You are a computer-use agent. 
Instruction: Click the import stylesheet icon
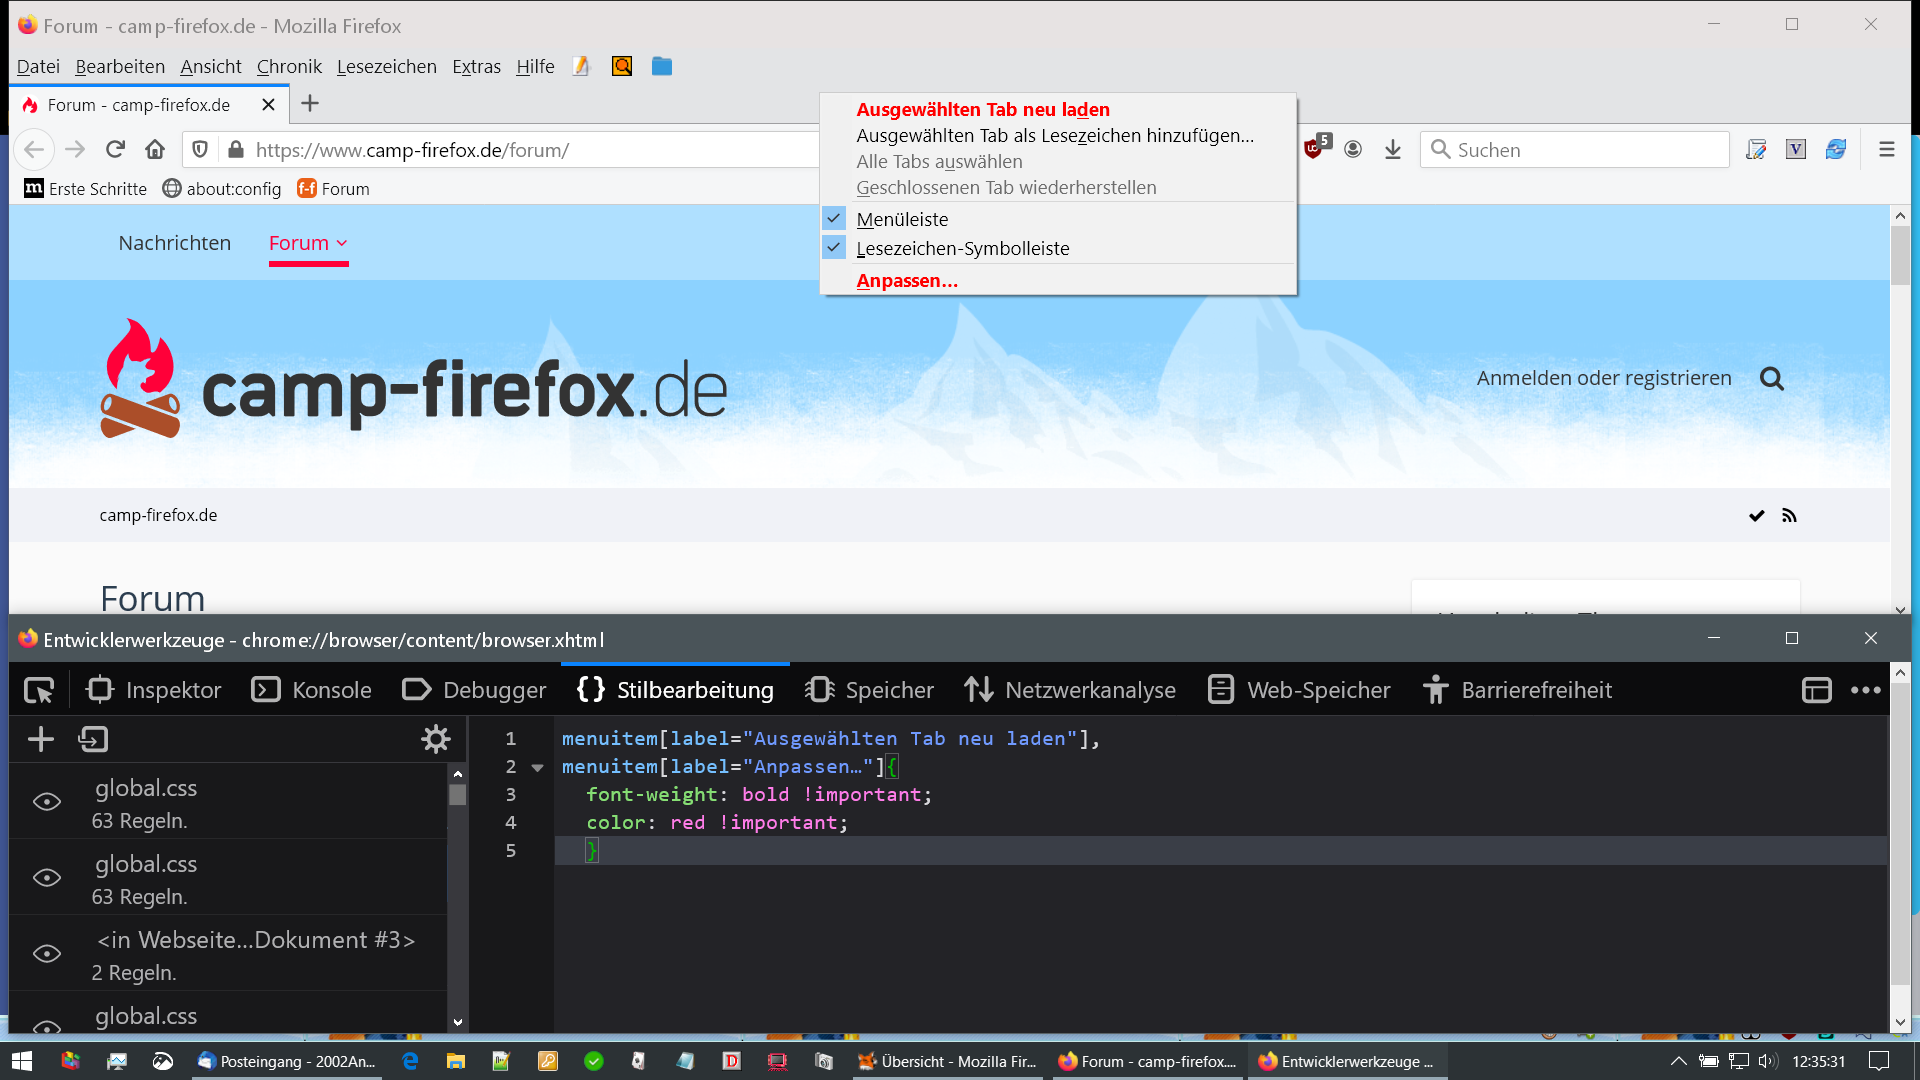[x=93, y=739]
